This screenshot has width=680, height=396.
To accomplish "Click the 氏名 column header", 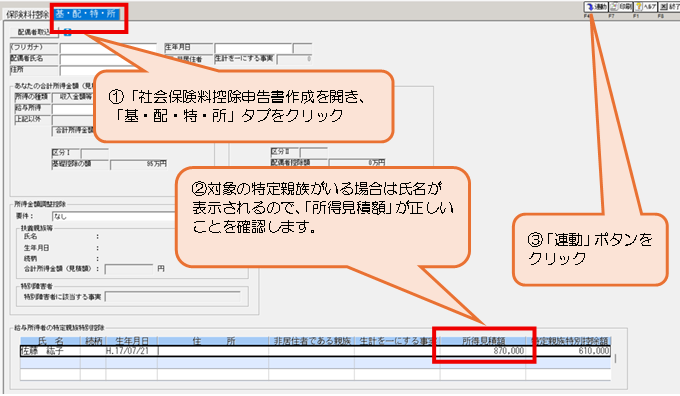I will tap(50, 341).
